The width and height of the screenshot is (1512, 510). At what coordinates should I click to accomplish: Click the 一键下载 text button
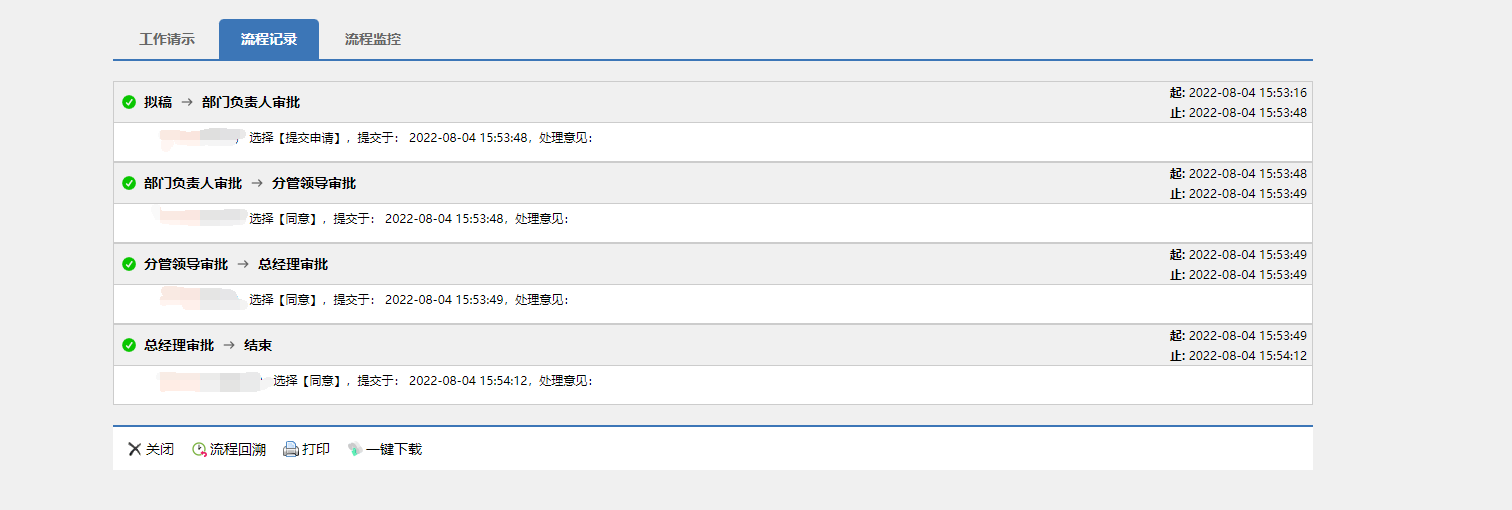coord(394,450)
